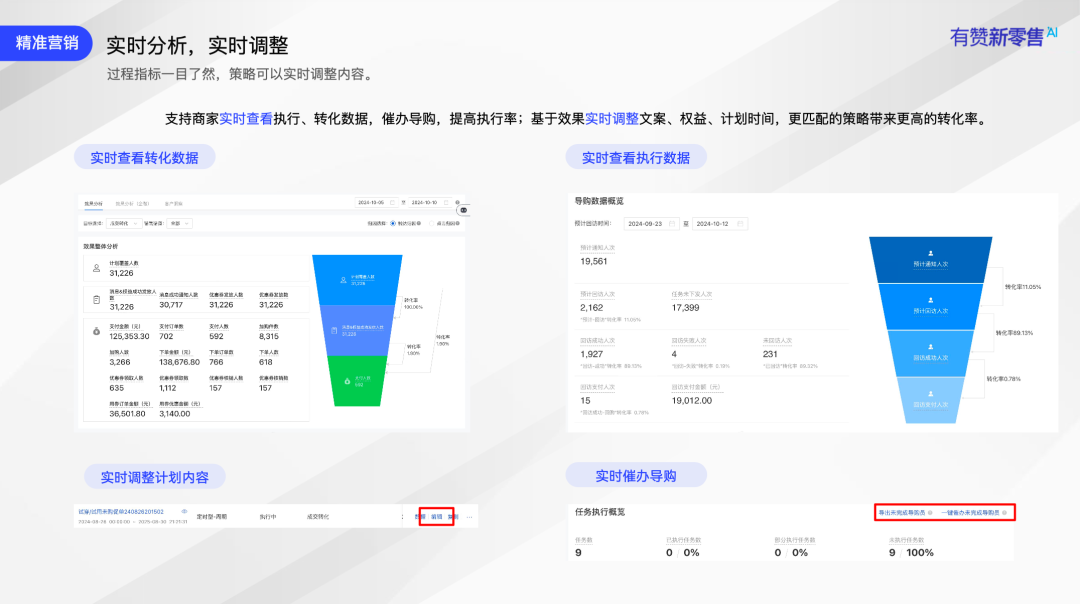Click the money bag icon in the green funnel segment
Screen dimensions: 1080x604
click(x=347, y=381)
